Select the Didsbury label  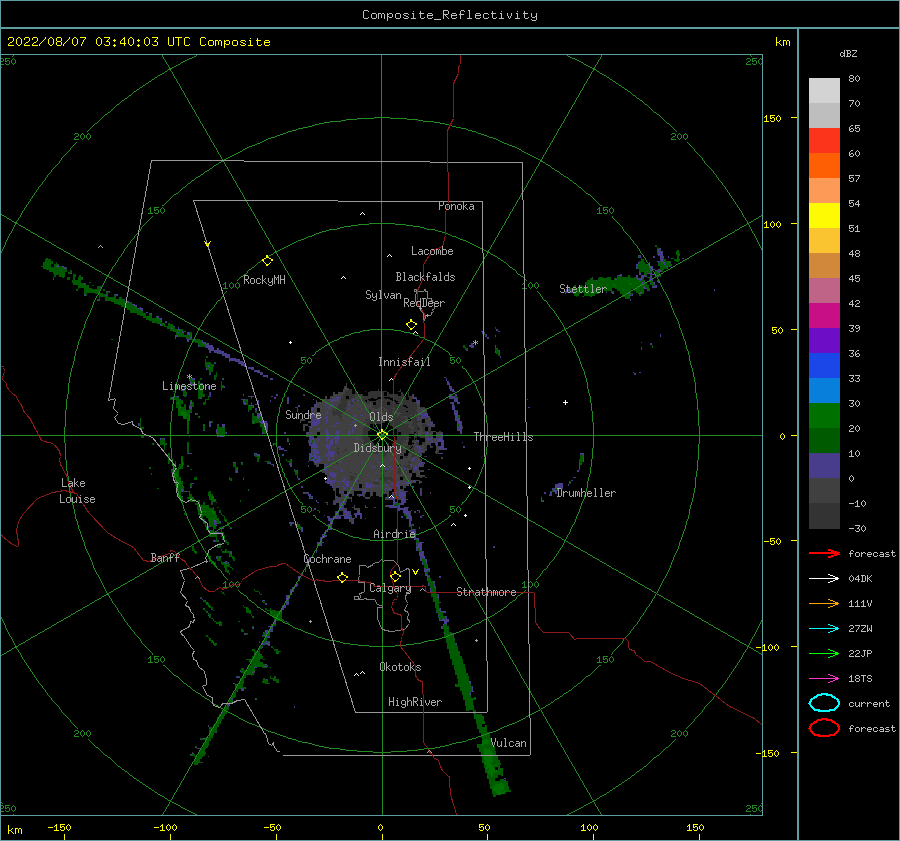click(x=378, y=448)
